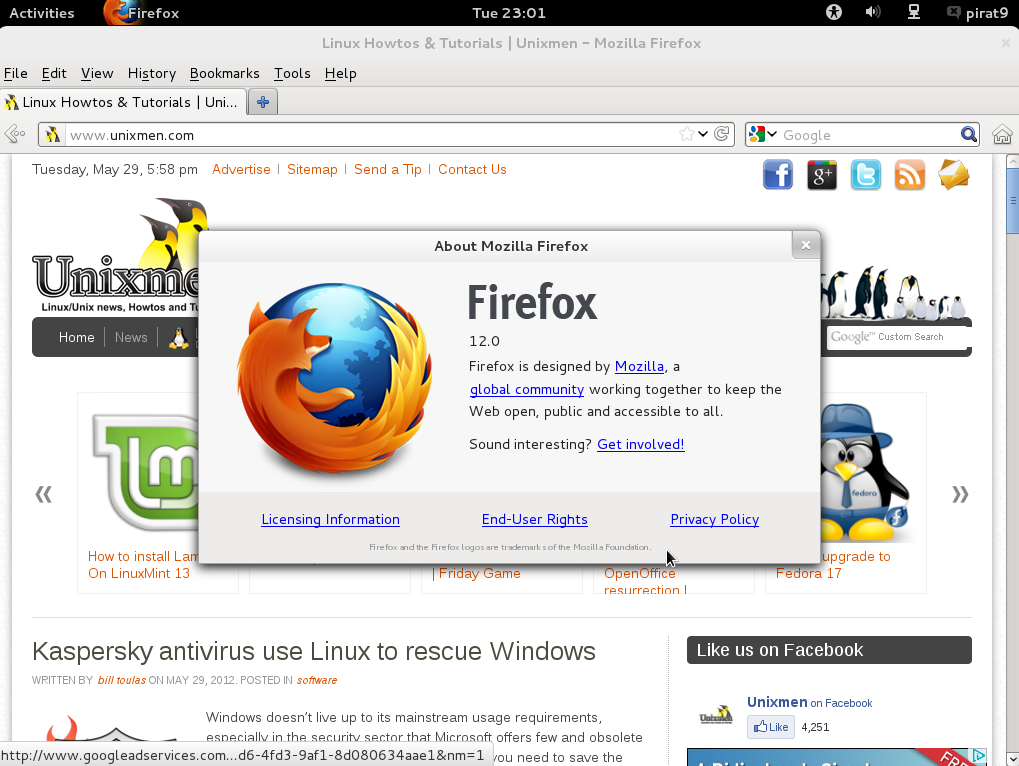Show the previous slide with the left chevrons

[x=44, y=494]
